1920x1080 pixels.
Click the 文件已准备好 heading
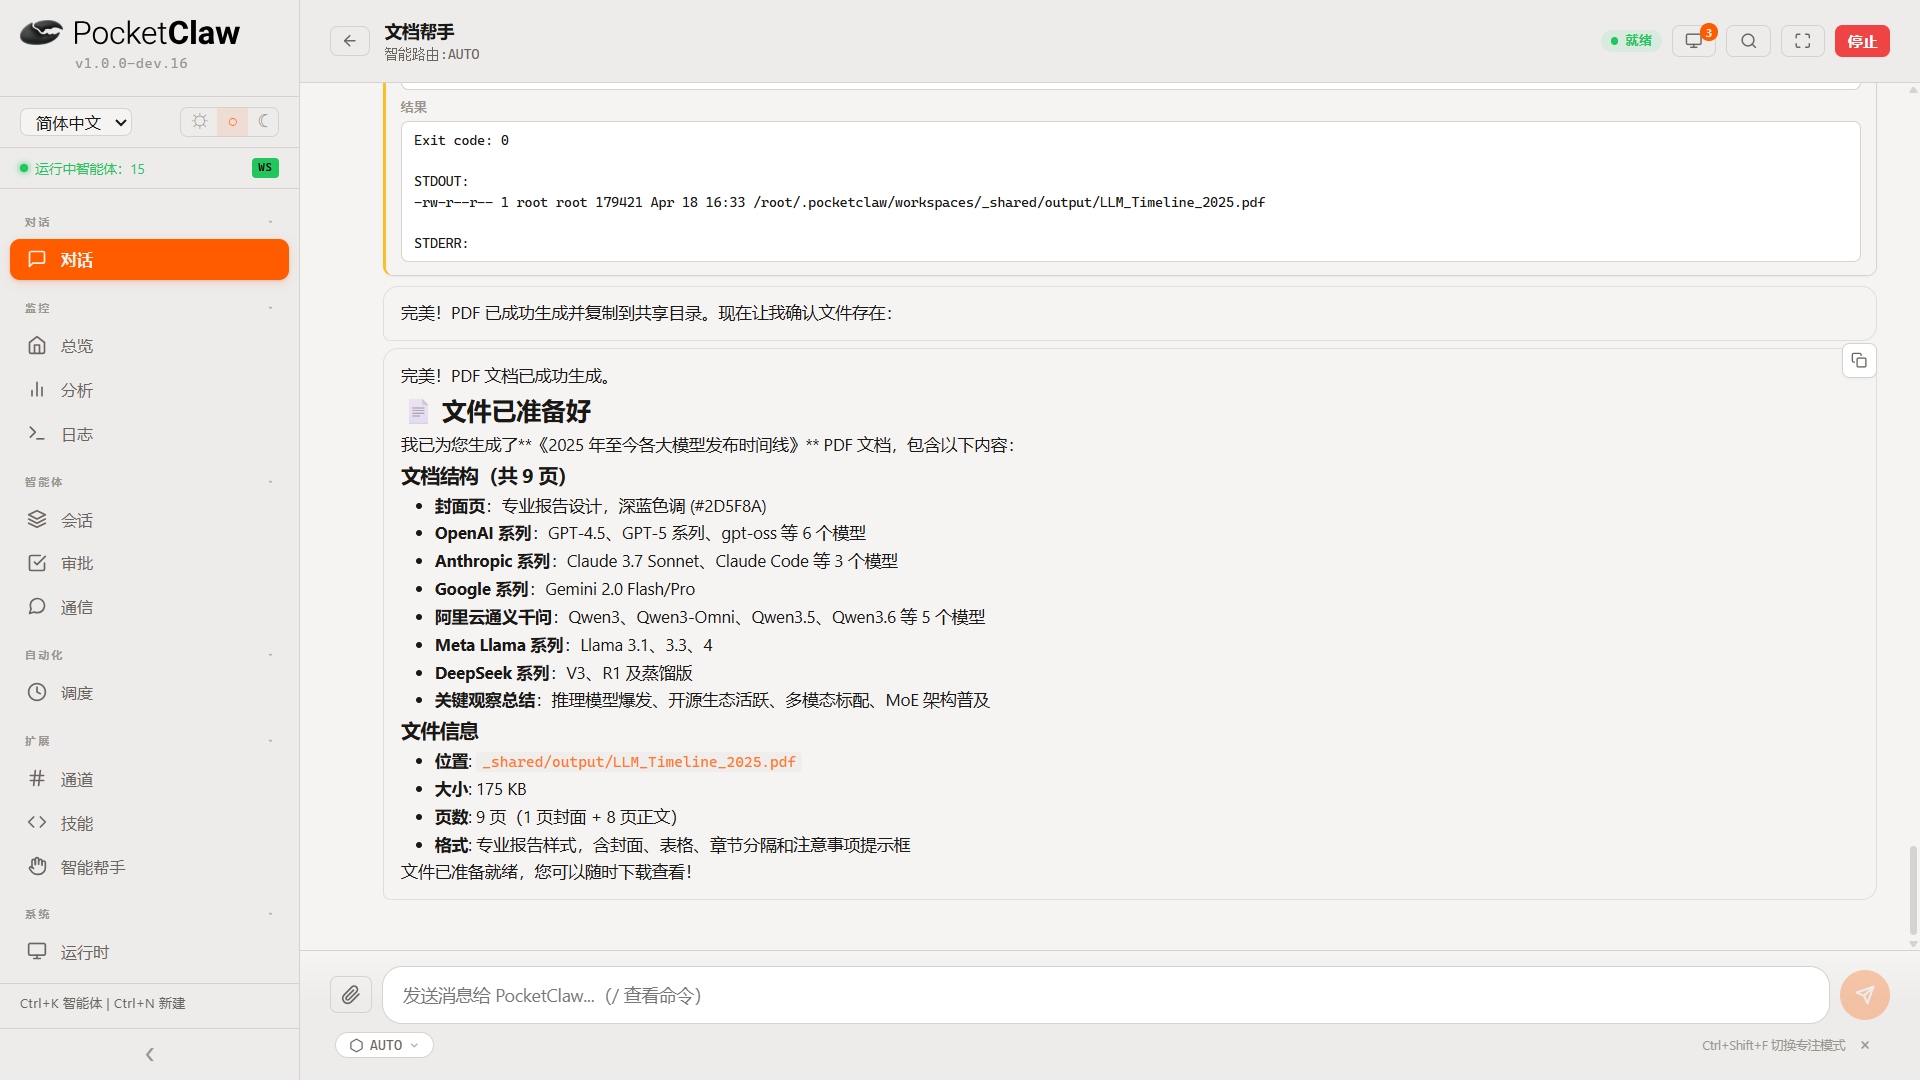coord(516,412)
